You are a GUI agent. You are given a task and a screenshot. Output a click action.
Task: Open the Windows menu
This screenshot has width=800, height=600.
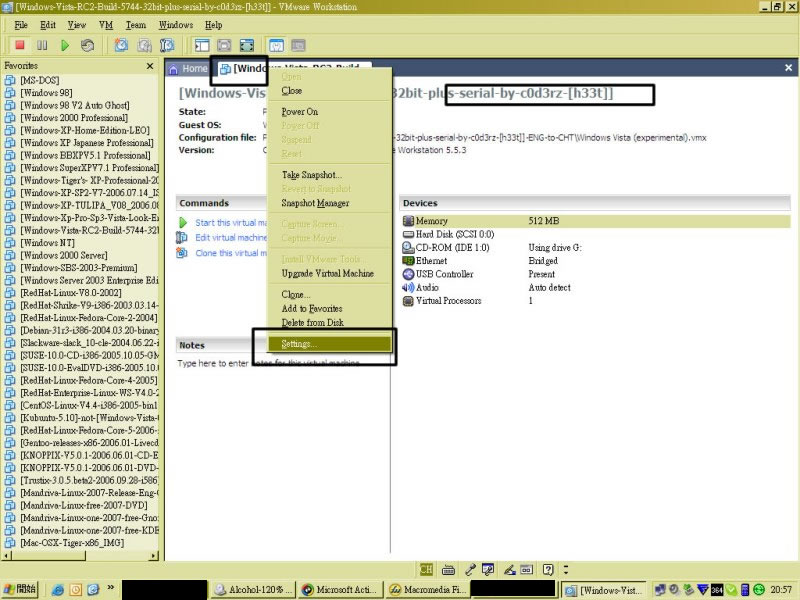(x=176, y=25)
